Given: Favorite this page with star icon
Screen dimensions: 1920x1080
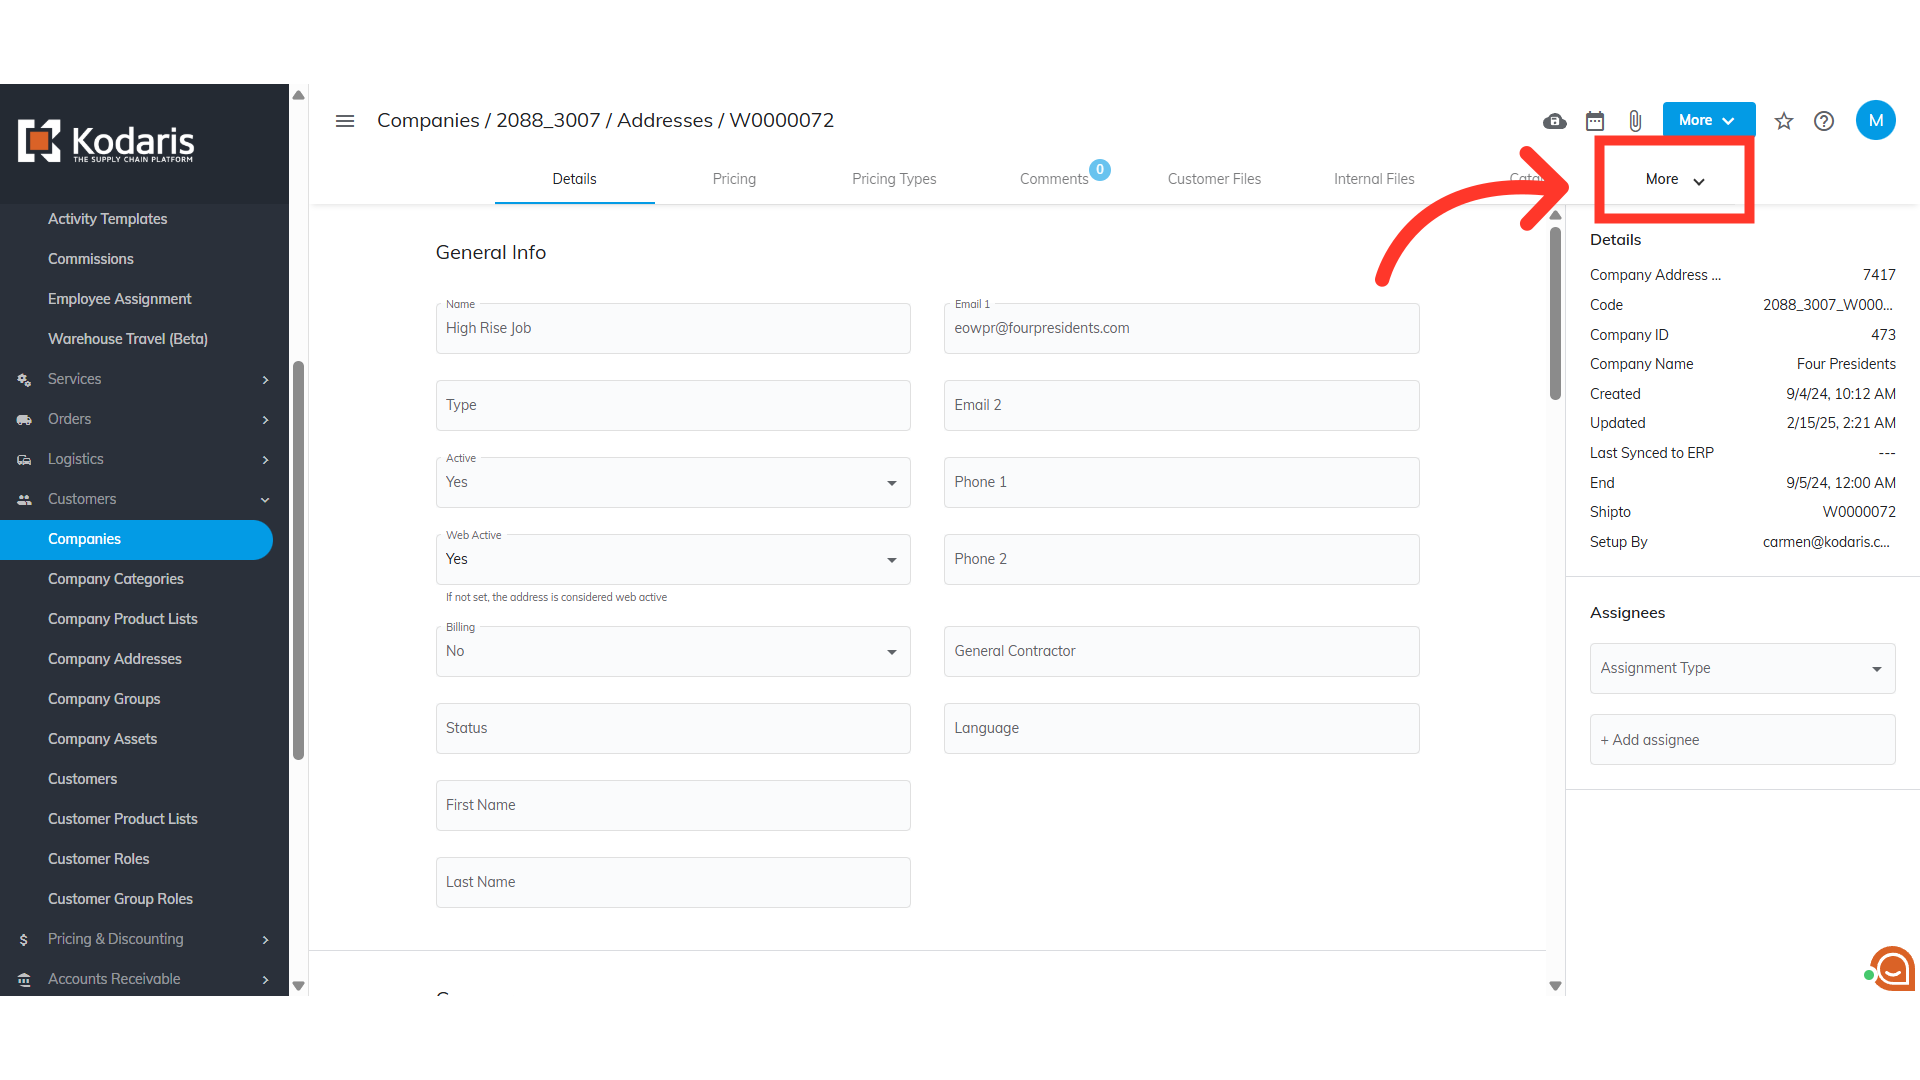Looking at the screenshot, I should point(1784,121).
